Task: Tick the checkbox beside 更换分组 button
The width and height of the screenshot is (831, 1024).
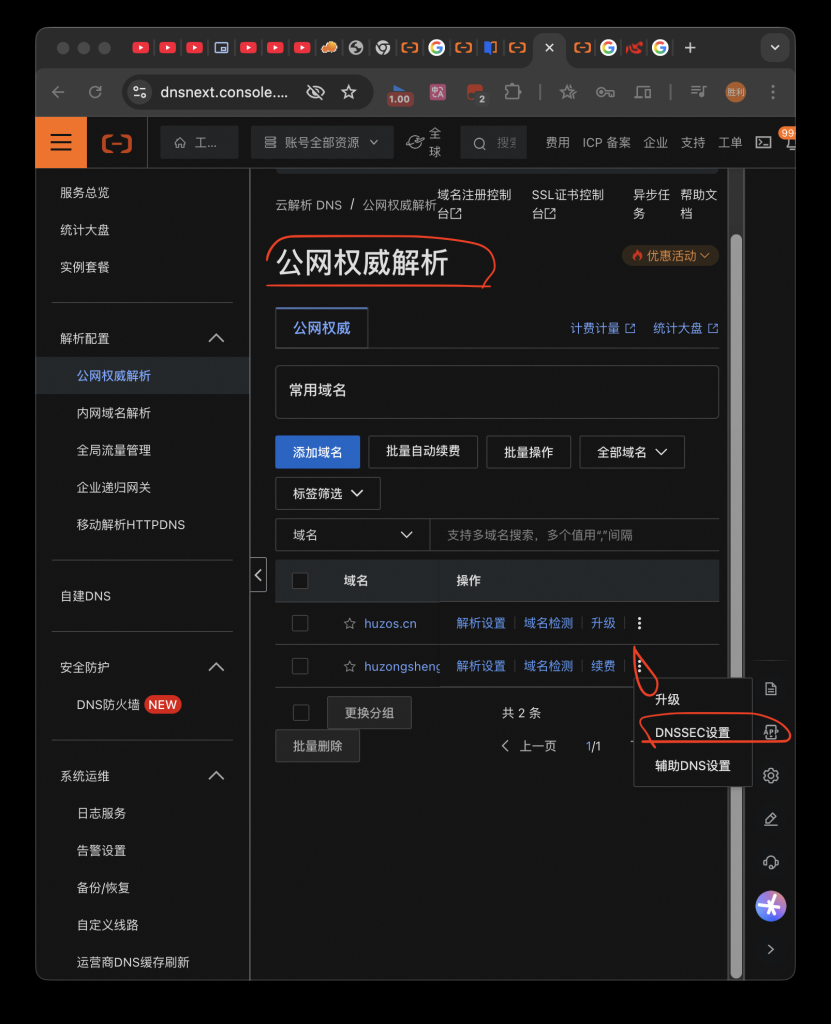Action: coord(300,712)
